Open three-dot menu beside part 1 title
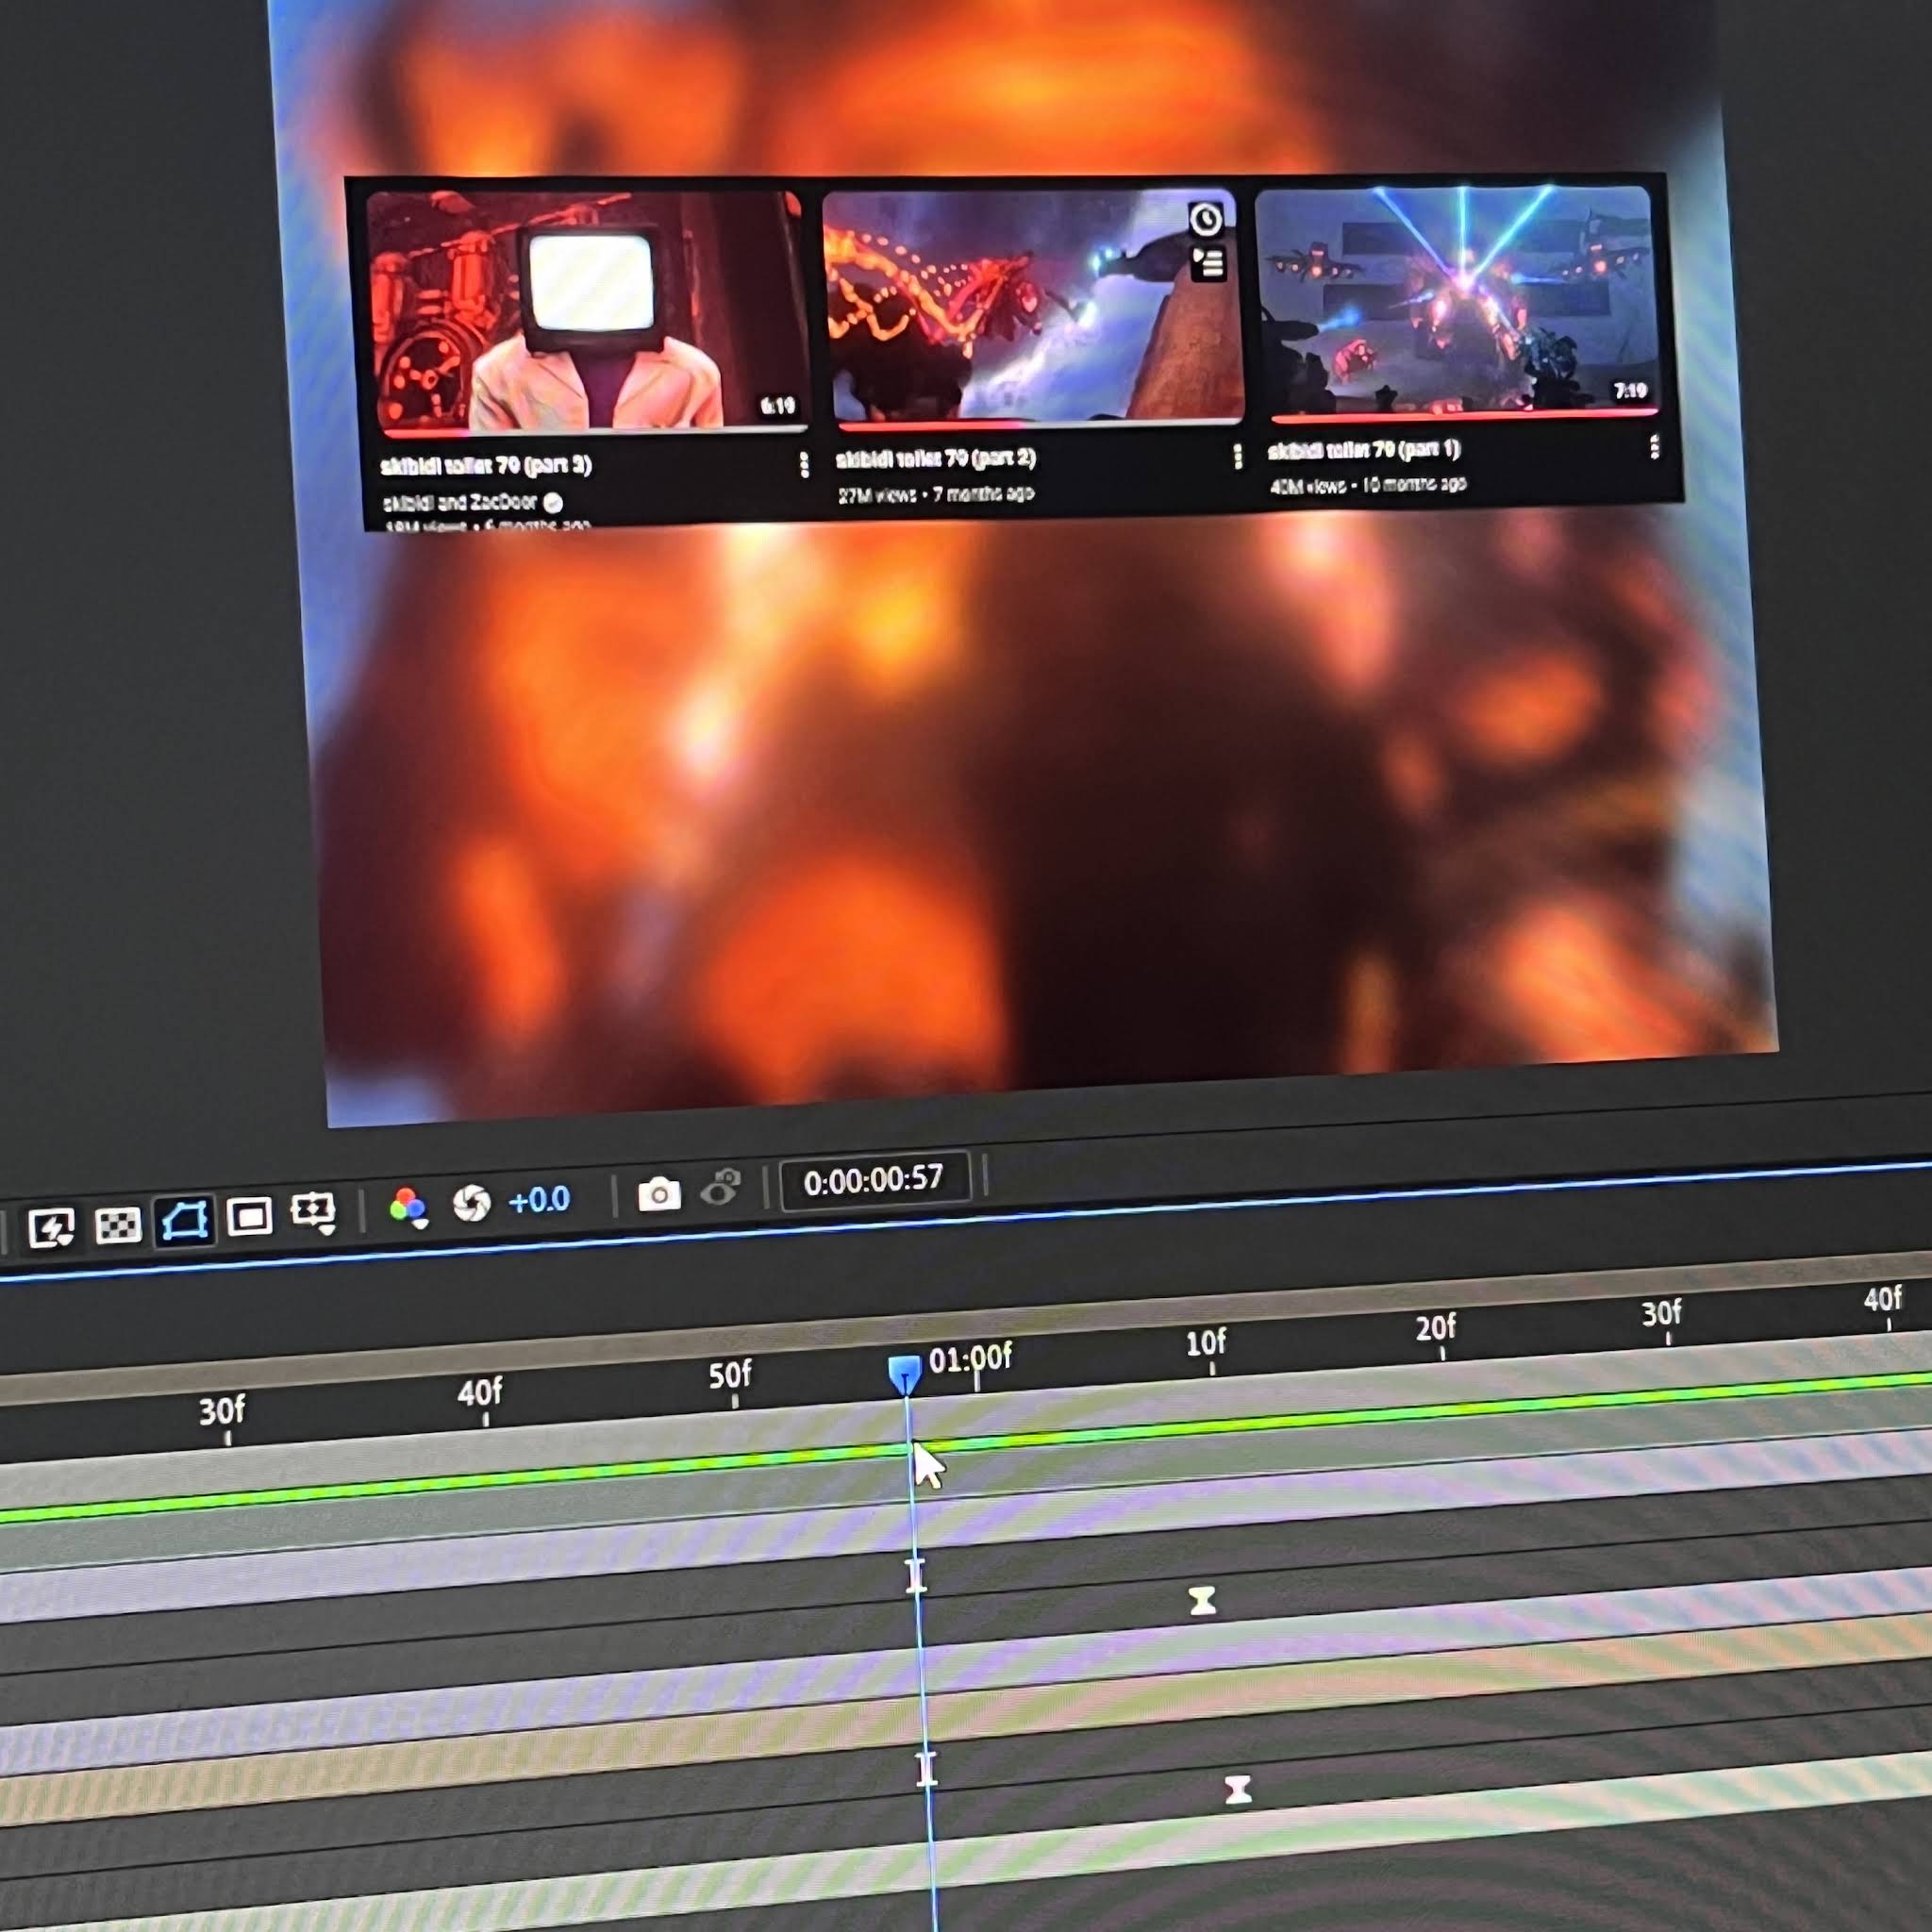The image size is (1932, 1932). click(1655, 446)
